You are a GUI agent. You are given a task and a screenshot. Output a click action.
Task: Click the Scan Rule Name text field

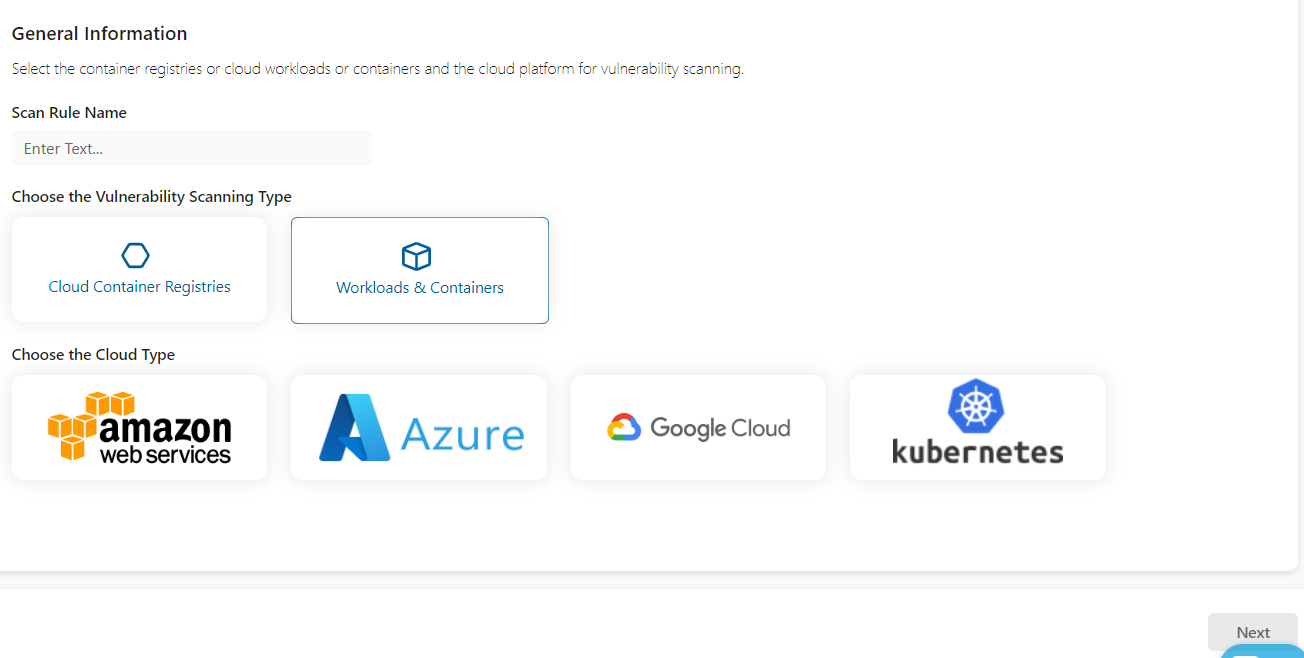coord(191,147)
